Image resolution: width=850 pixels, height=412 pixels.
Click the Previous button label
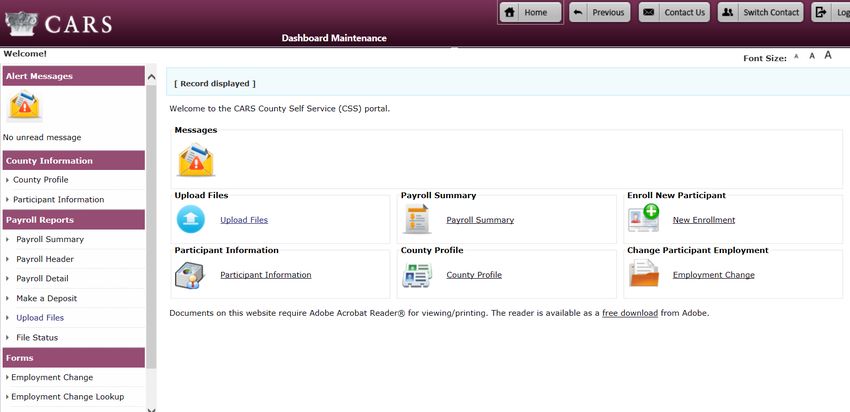pyautogui.click(x=608, y=12)
